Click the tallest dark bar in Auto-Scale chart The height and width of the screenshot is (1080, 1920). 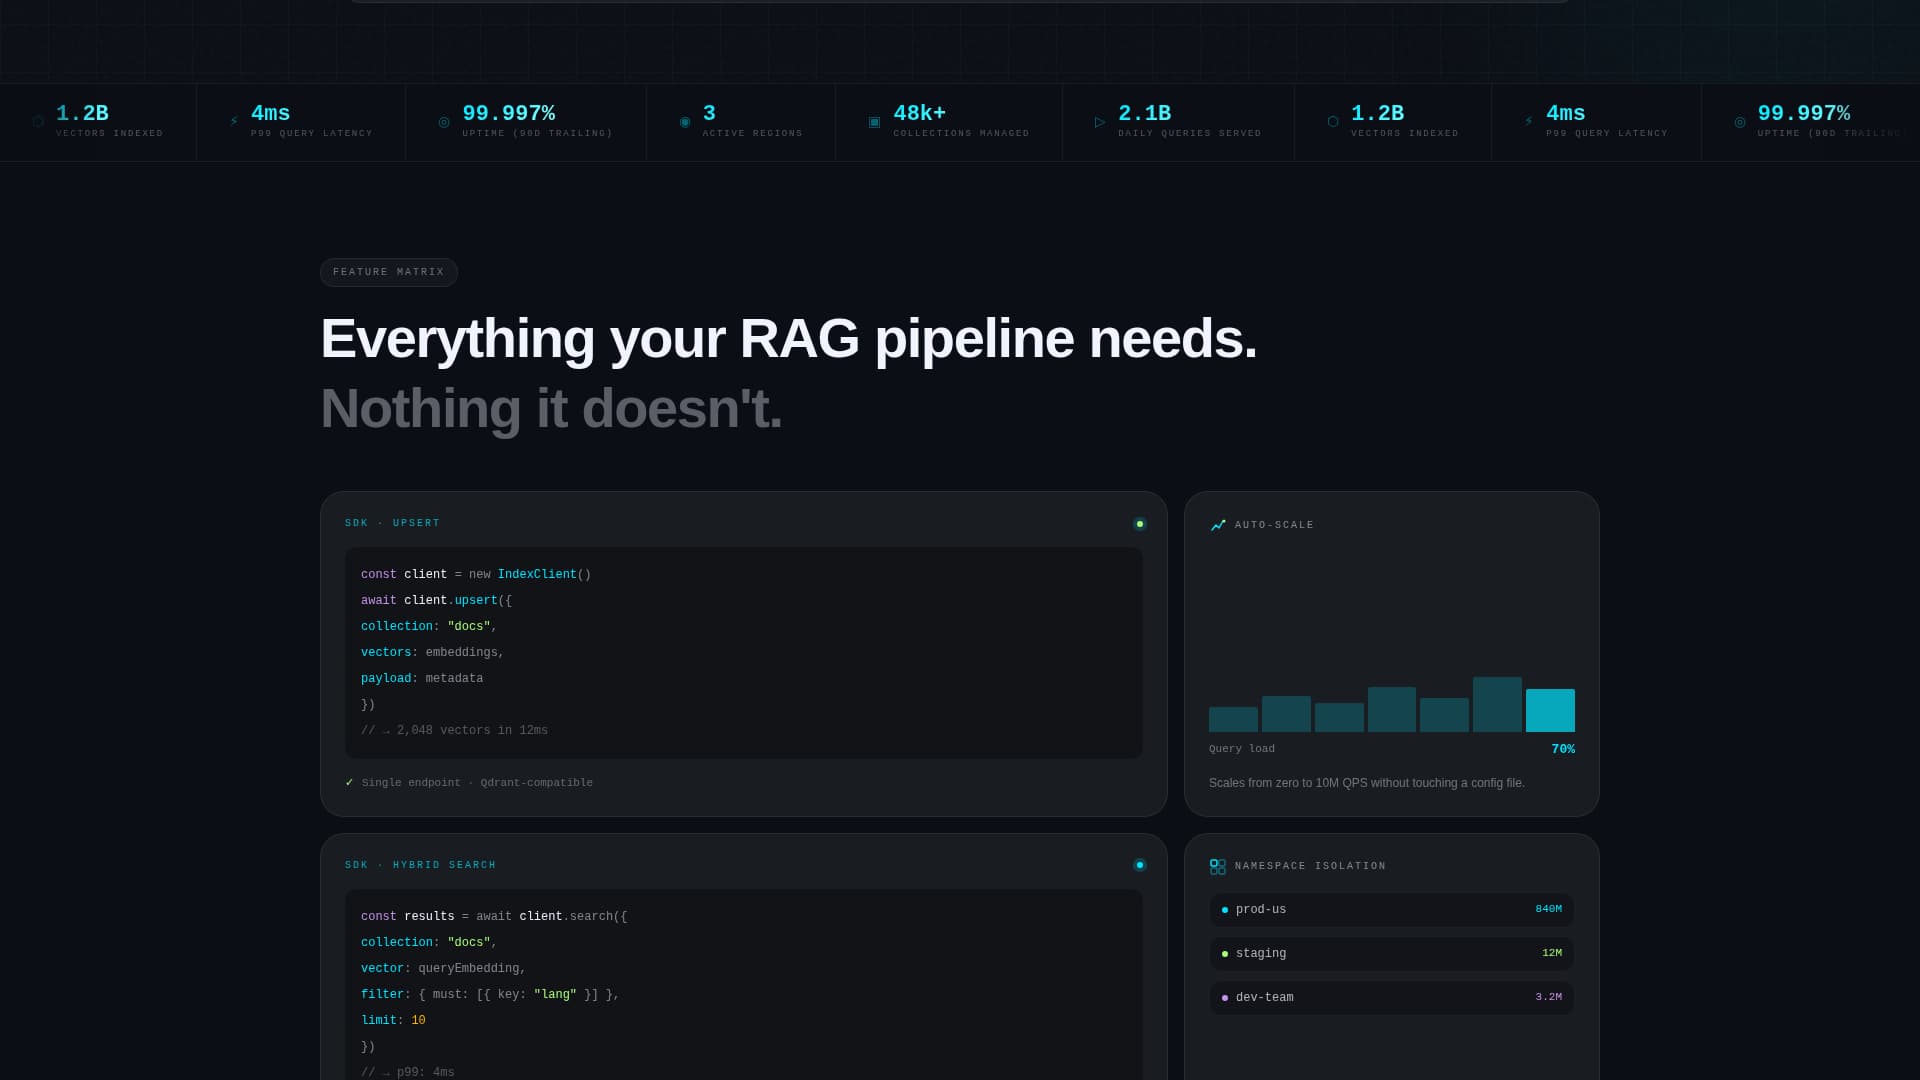point(1497,704)
